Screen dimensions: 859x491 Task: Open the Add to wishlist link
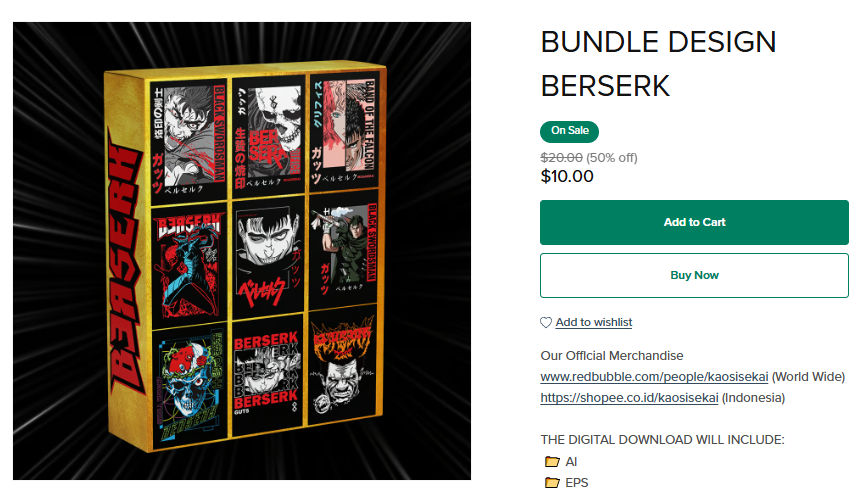(x=594, y=322)
